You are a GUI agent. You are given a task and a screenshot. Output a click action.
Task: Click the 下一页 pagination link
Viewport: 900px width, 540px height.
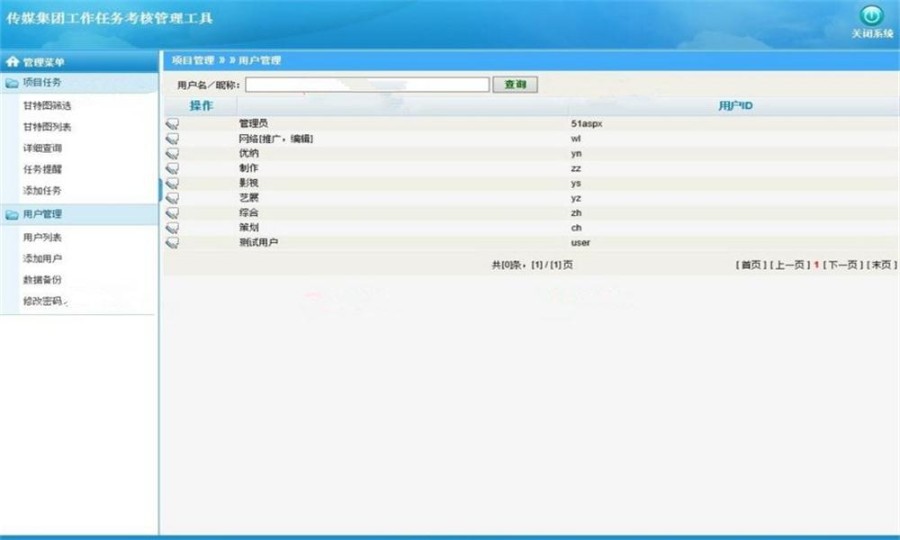(842, 265)
